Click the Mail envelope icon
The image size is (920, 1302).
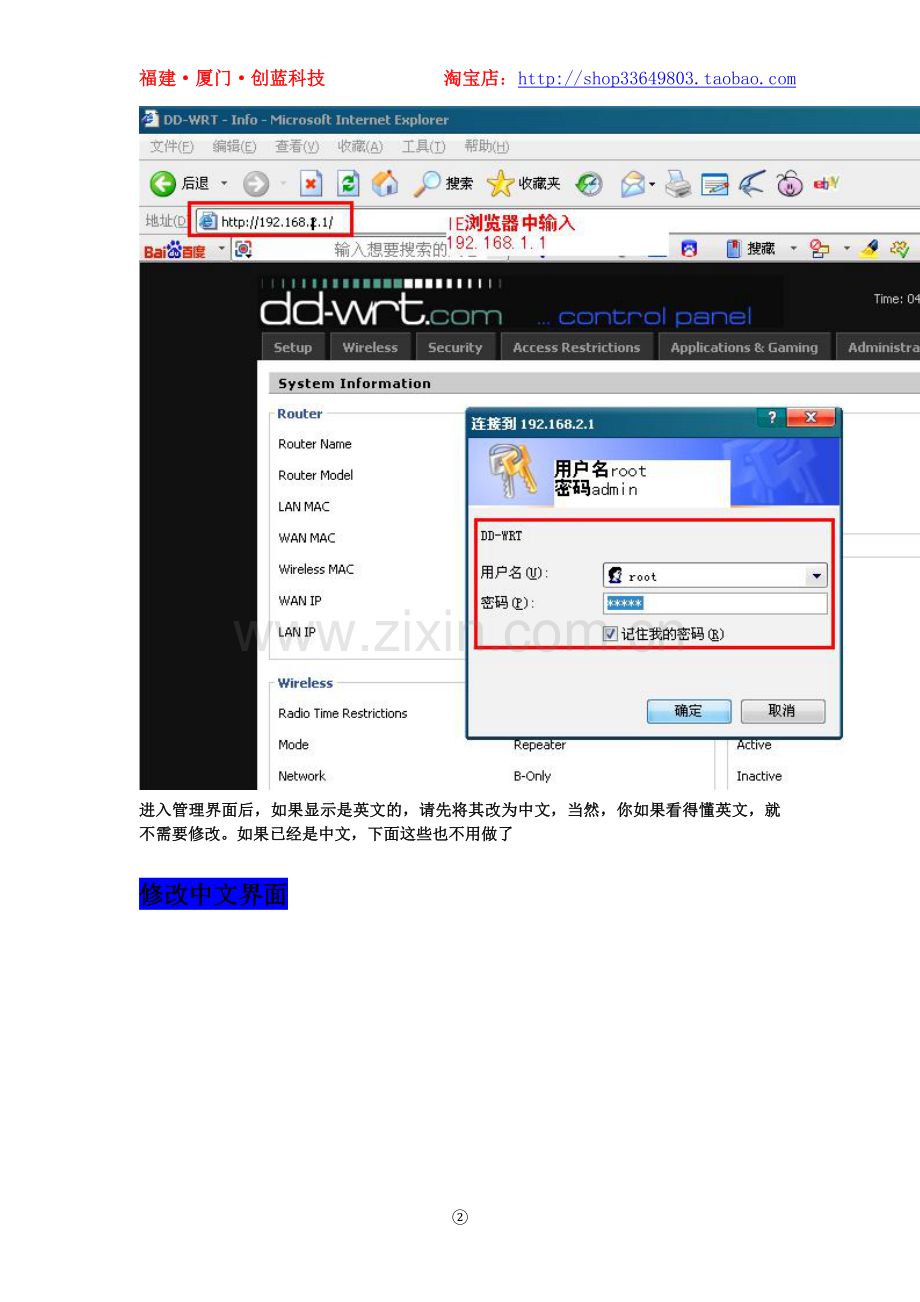coord(633,184)
